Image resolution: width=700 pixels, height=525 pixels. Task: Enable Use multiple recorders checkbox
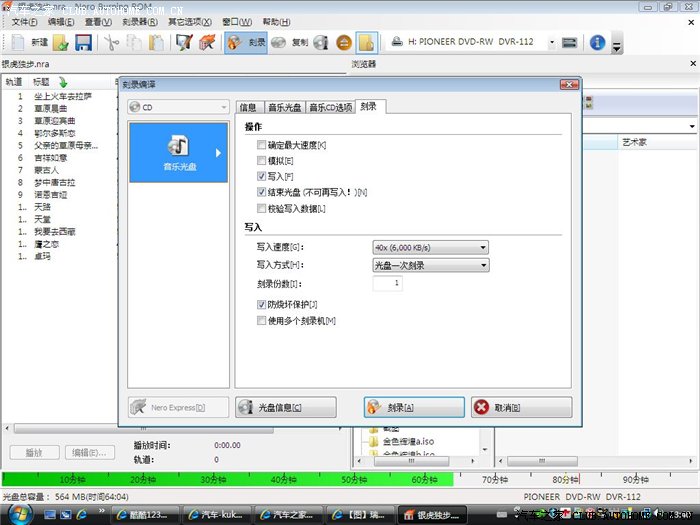262,321
